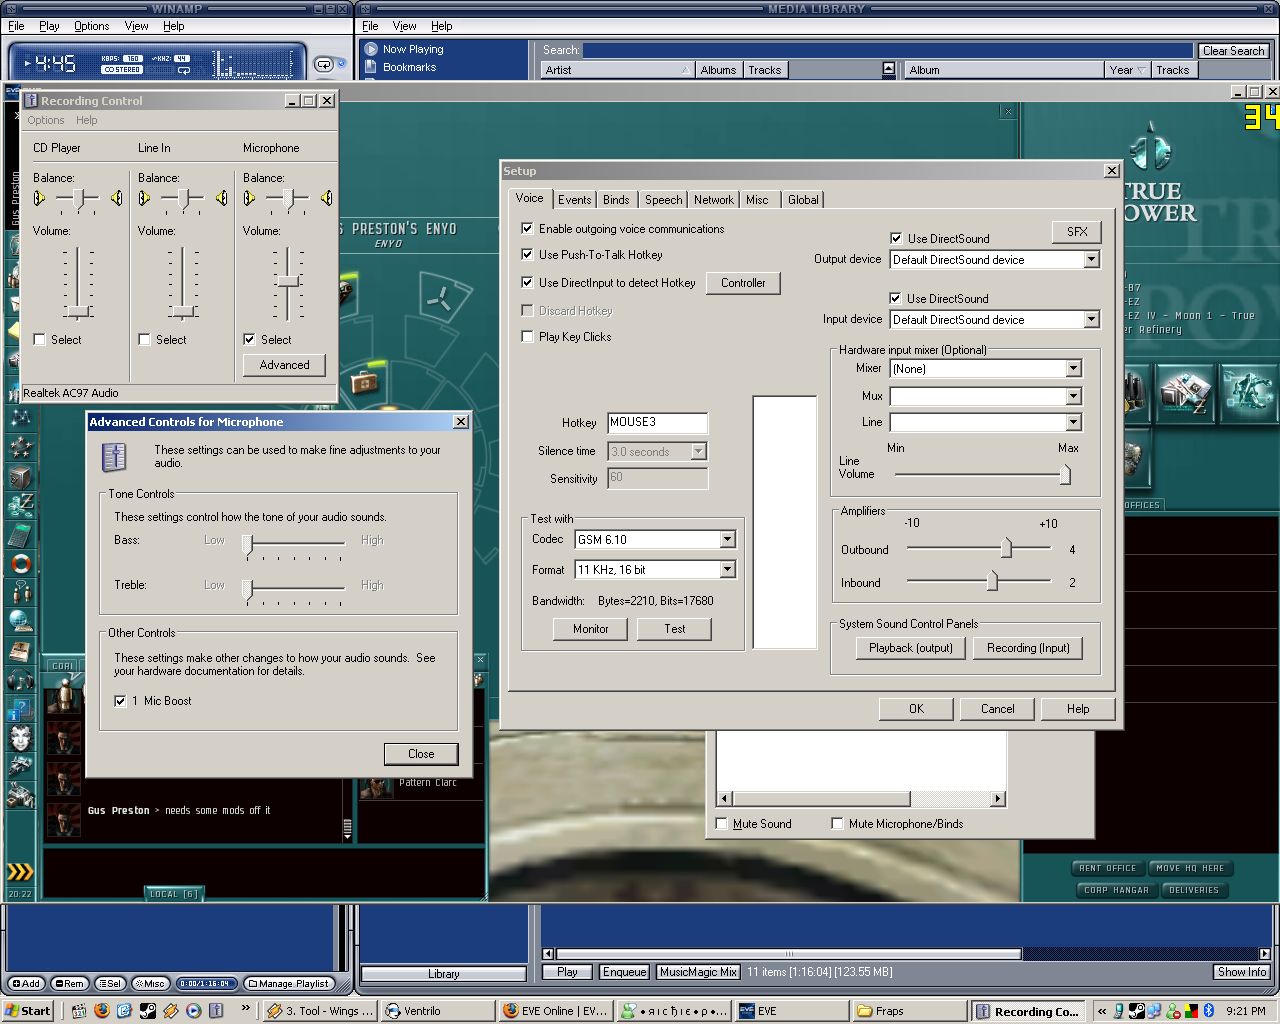Open the EVE question-mark info icon
1280x1024 pixels.
(20, 710)
